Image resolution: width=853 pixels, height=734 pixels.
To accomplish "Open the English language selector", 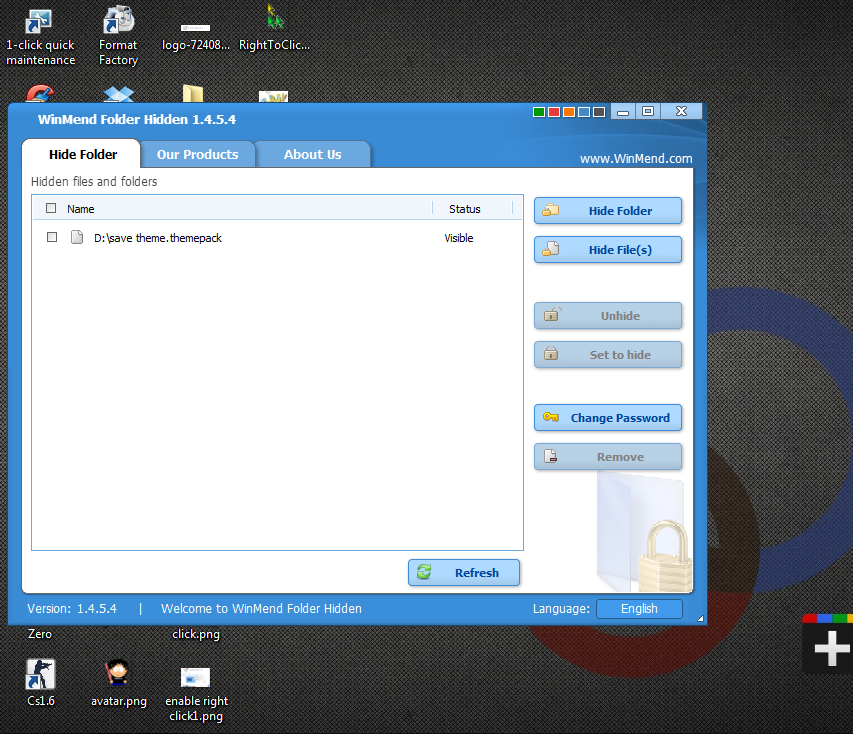I will click(x=639, y=608).
